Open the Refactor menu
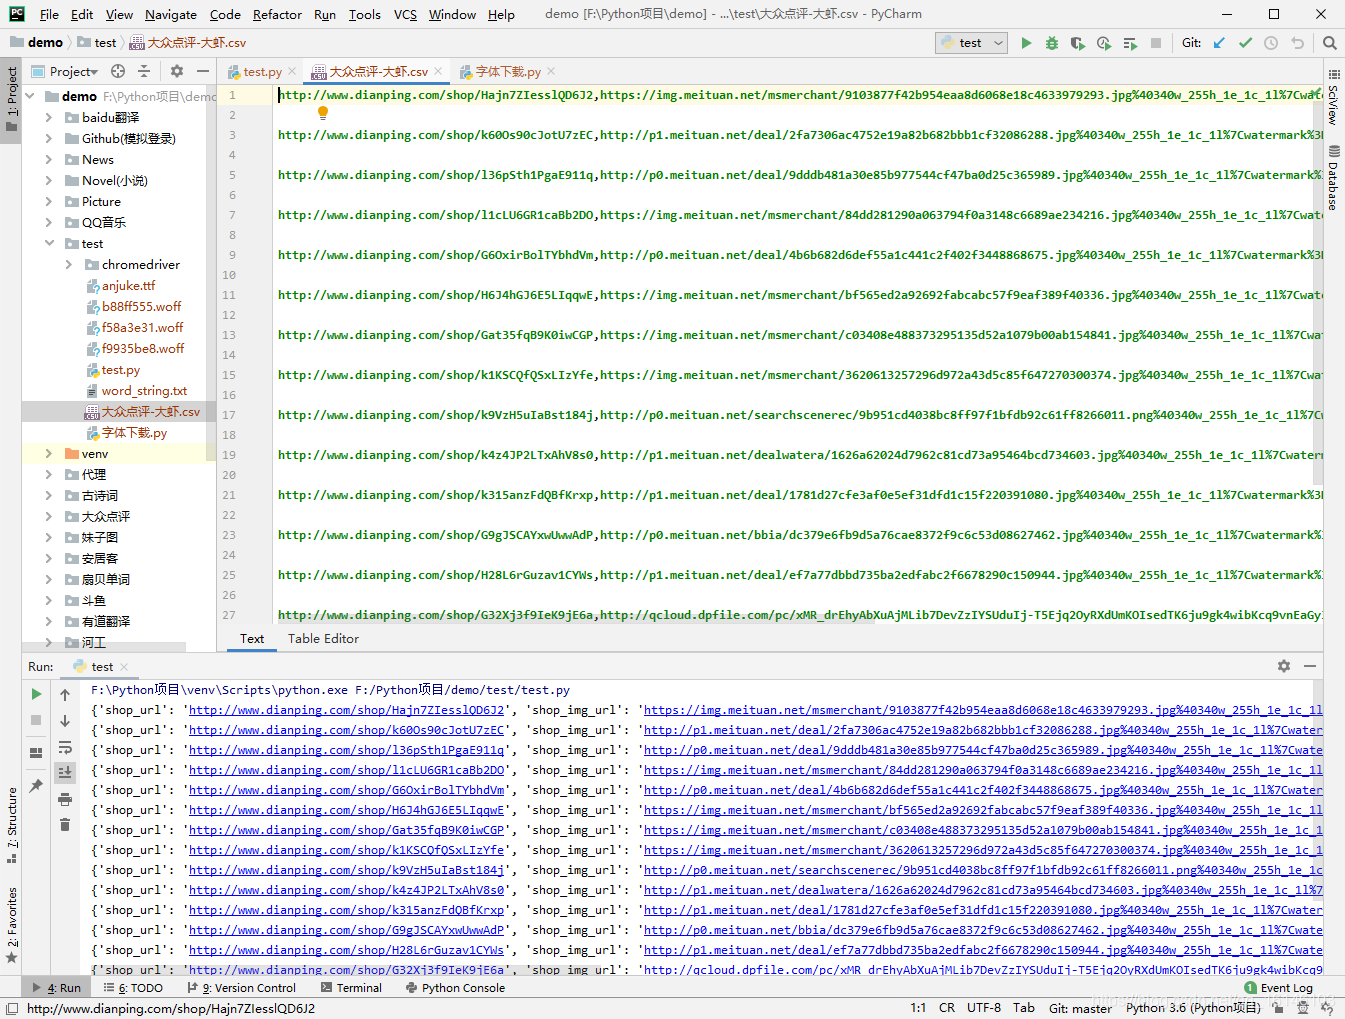Screen dimensions: 1345x1019 [277, 14]
